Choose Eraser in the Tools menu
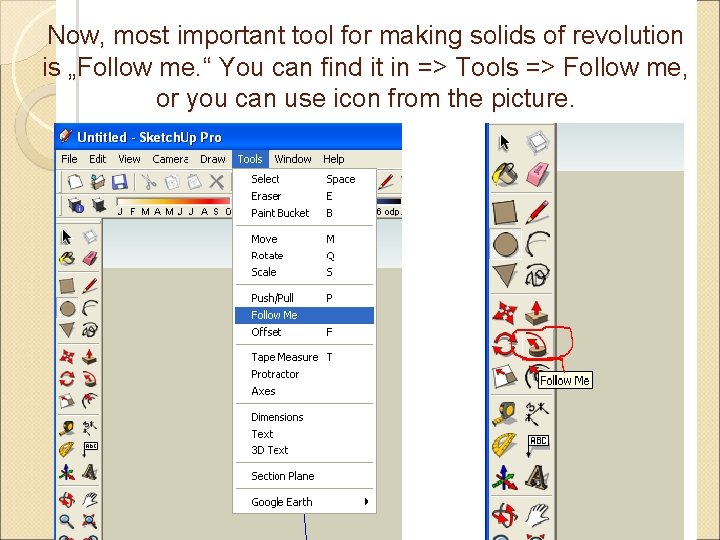This screenshot has height=540, width=720. 304,196
